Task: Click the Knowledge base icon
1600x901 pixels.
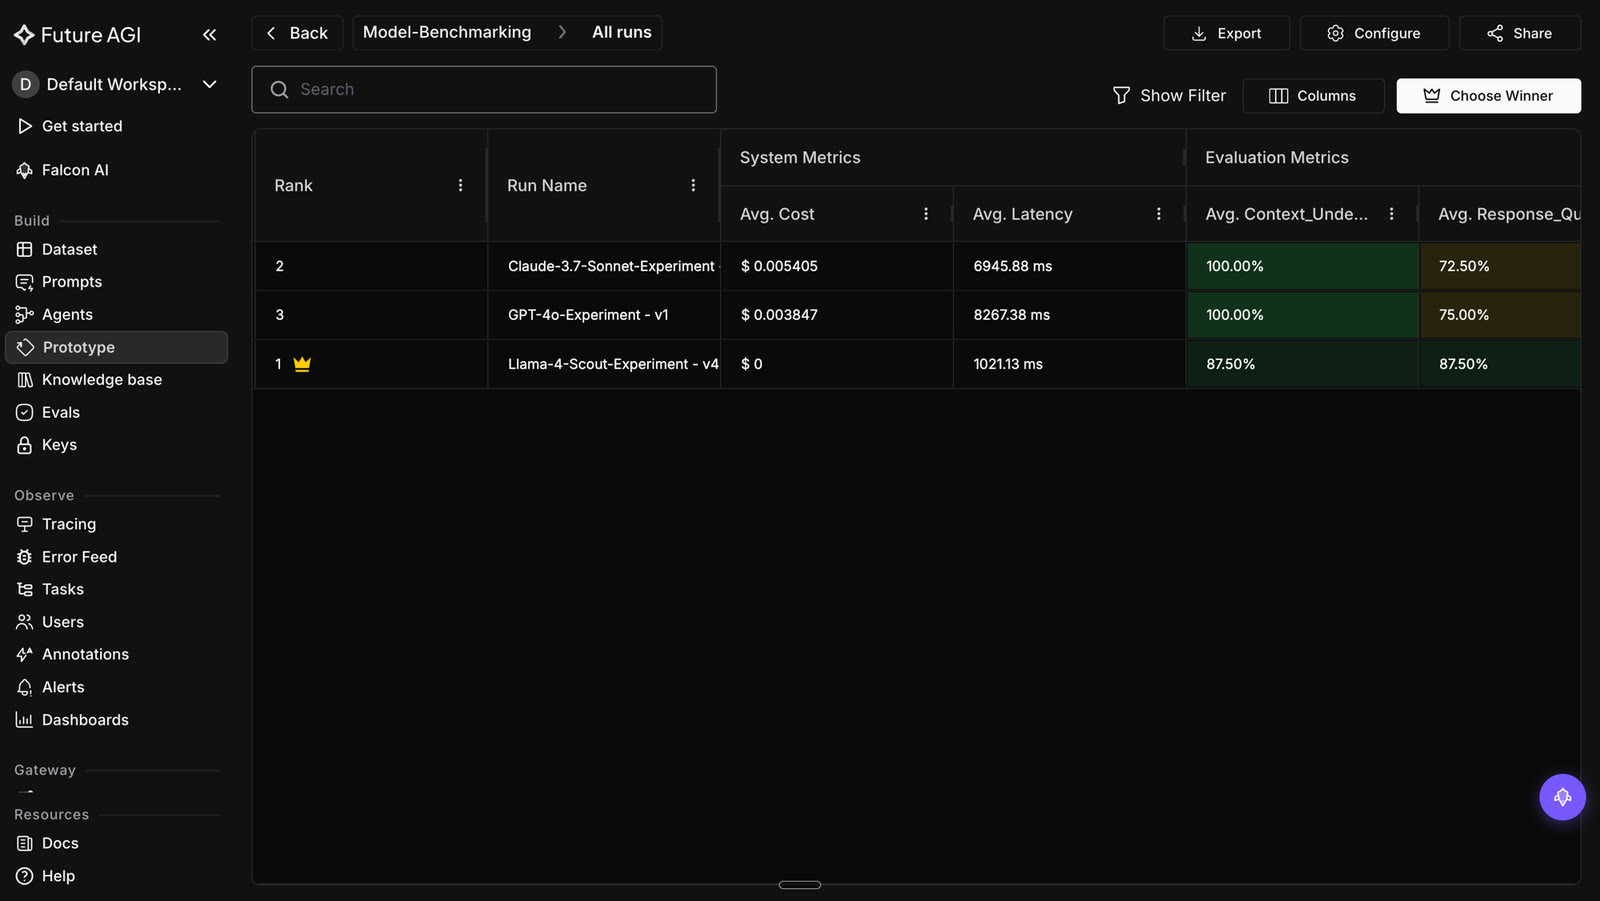Action: [25, 380]
